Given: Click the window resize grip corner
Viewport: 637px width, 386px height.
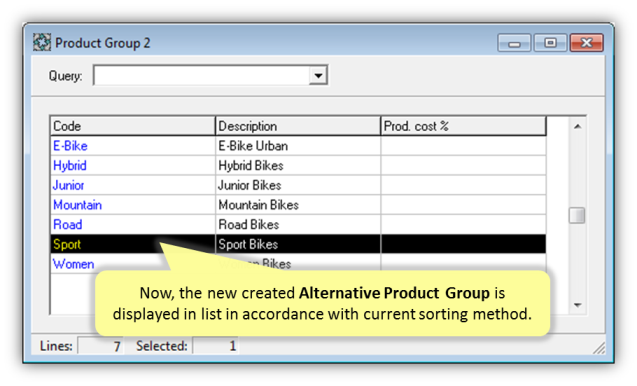Looking at the screenshot, I should [599, 348].
